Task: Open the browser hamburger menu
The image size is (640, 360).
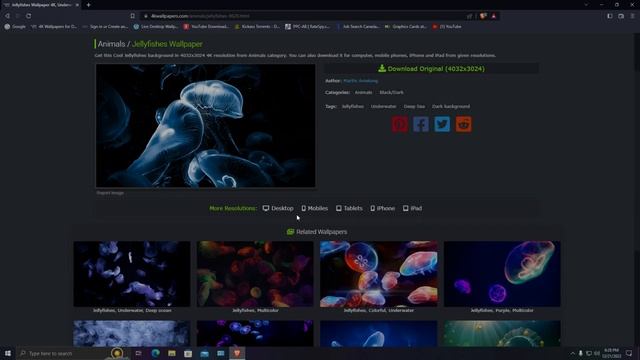Action: pyautogui.click(x=632, y=16)
